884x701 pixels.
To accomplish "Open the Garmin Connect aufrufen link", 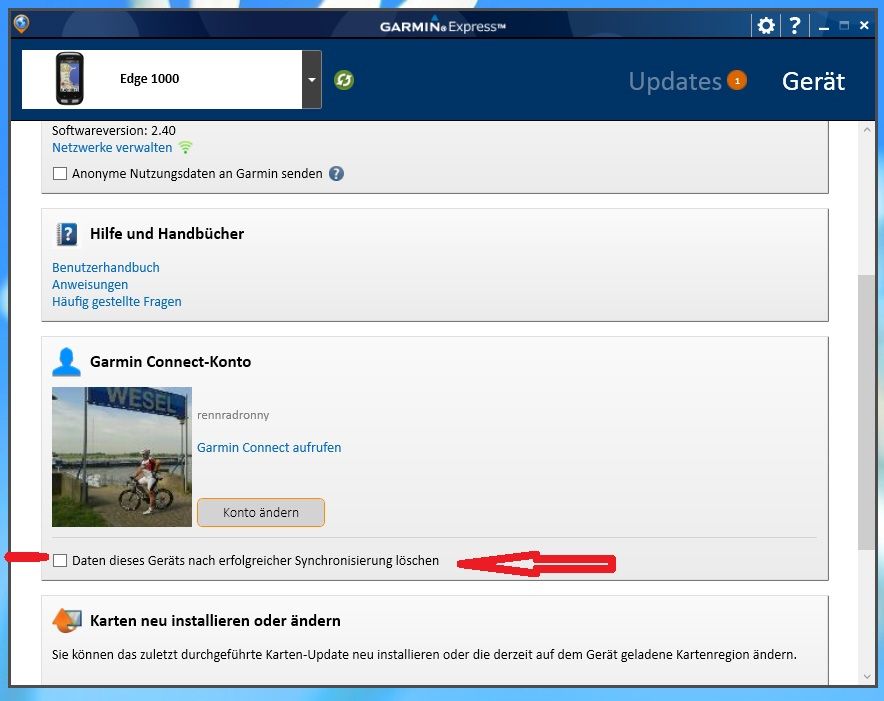I will coord(269,448).
